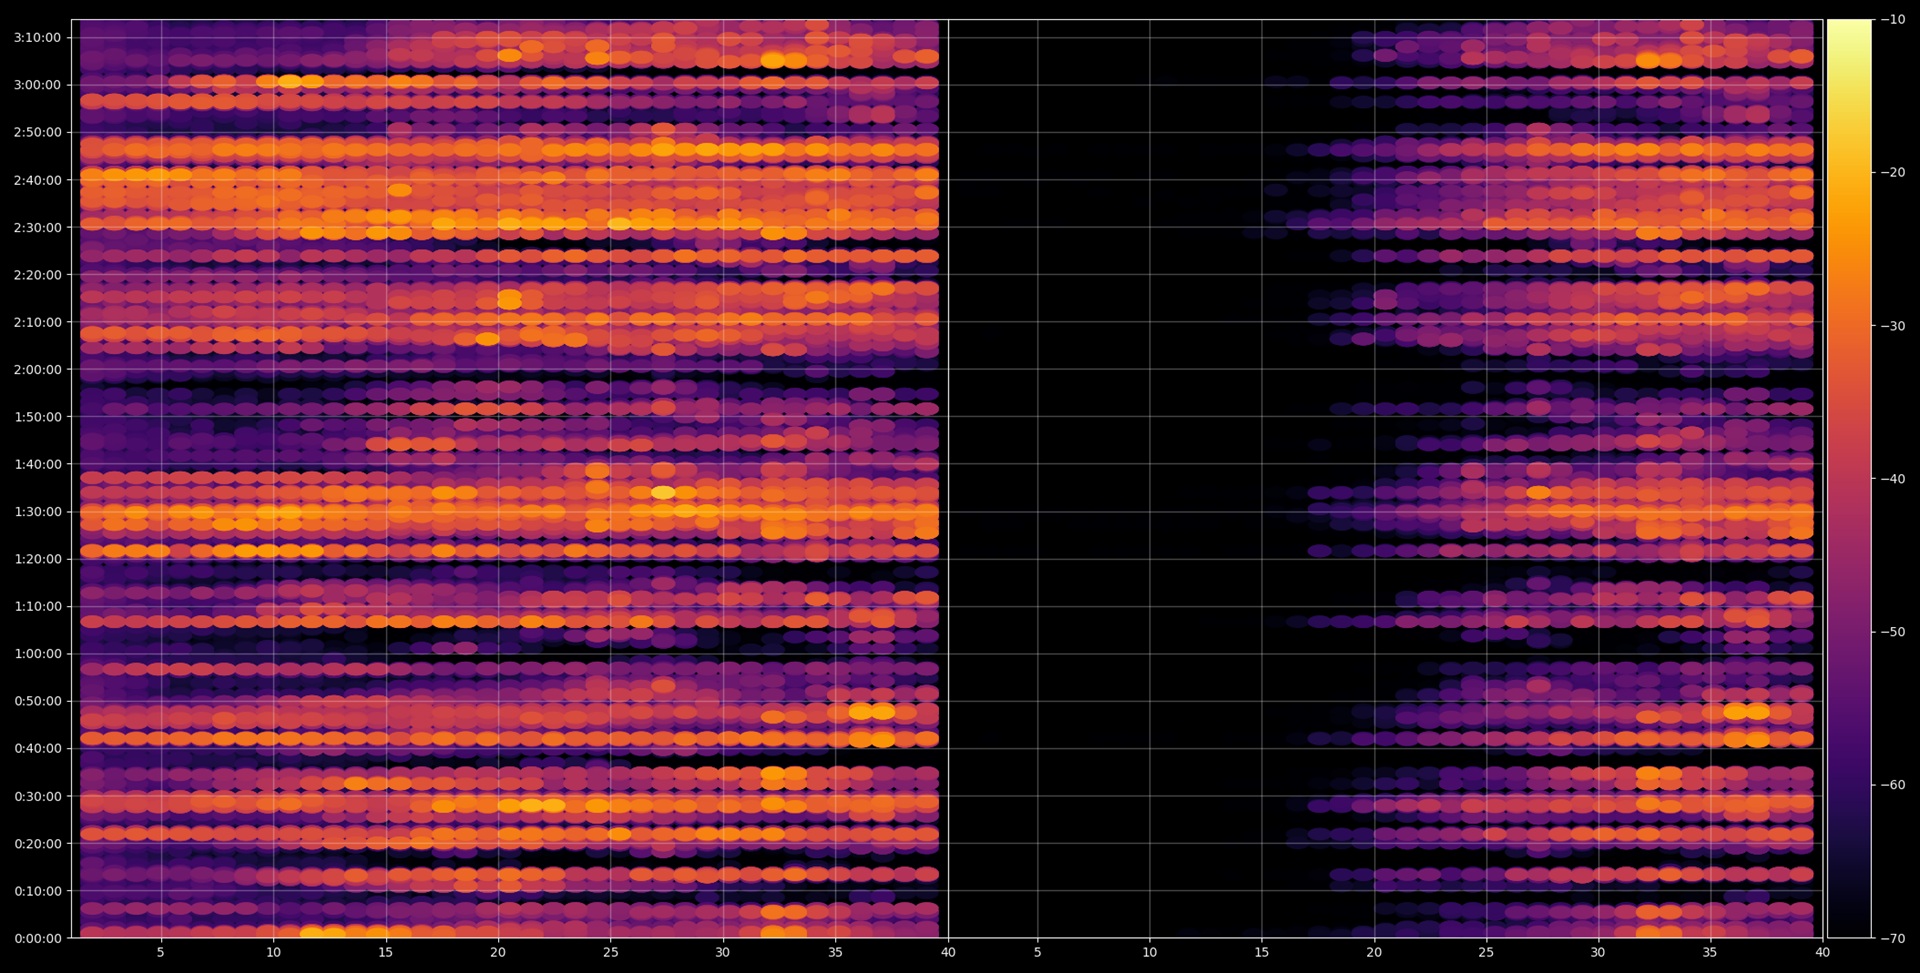
Task: Click the 1:10:00 time axis label
Action: click(x=37, y=606)
